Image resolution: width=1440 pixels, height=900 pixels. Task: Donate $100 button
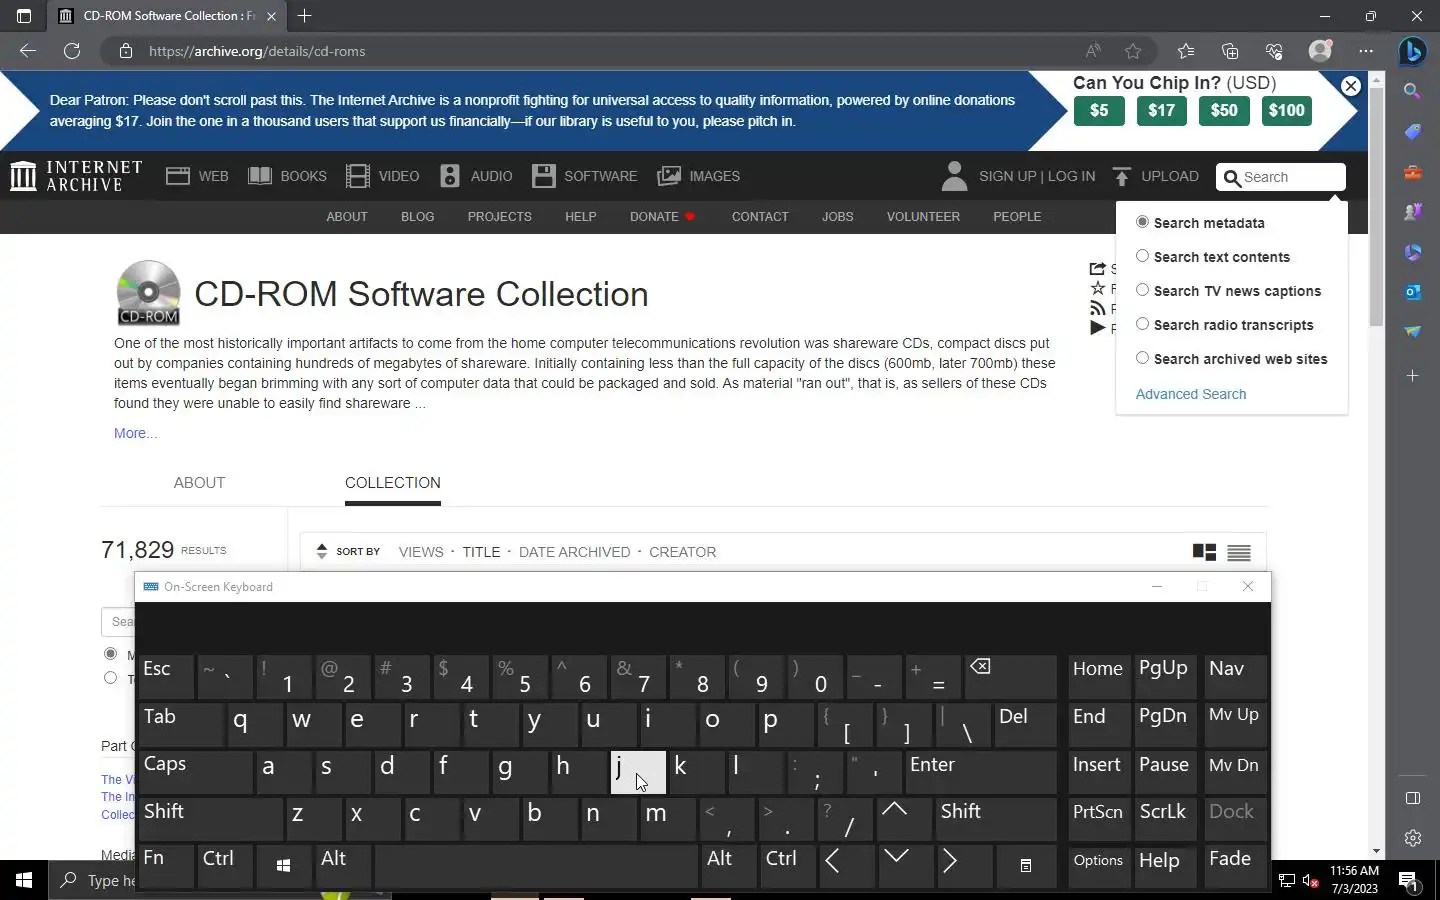pos(1287,110)
